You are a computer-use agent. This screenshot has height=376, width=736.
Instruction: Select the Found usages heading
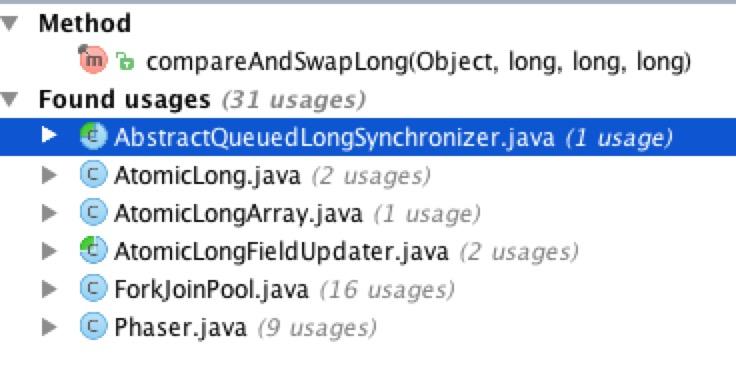(x=124, y=99)
